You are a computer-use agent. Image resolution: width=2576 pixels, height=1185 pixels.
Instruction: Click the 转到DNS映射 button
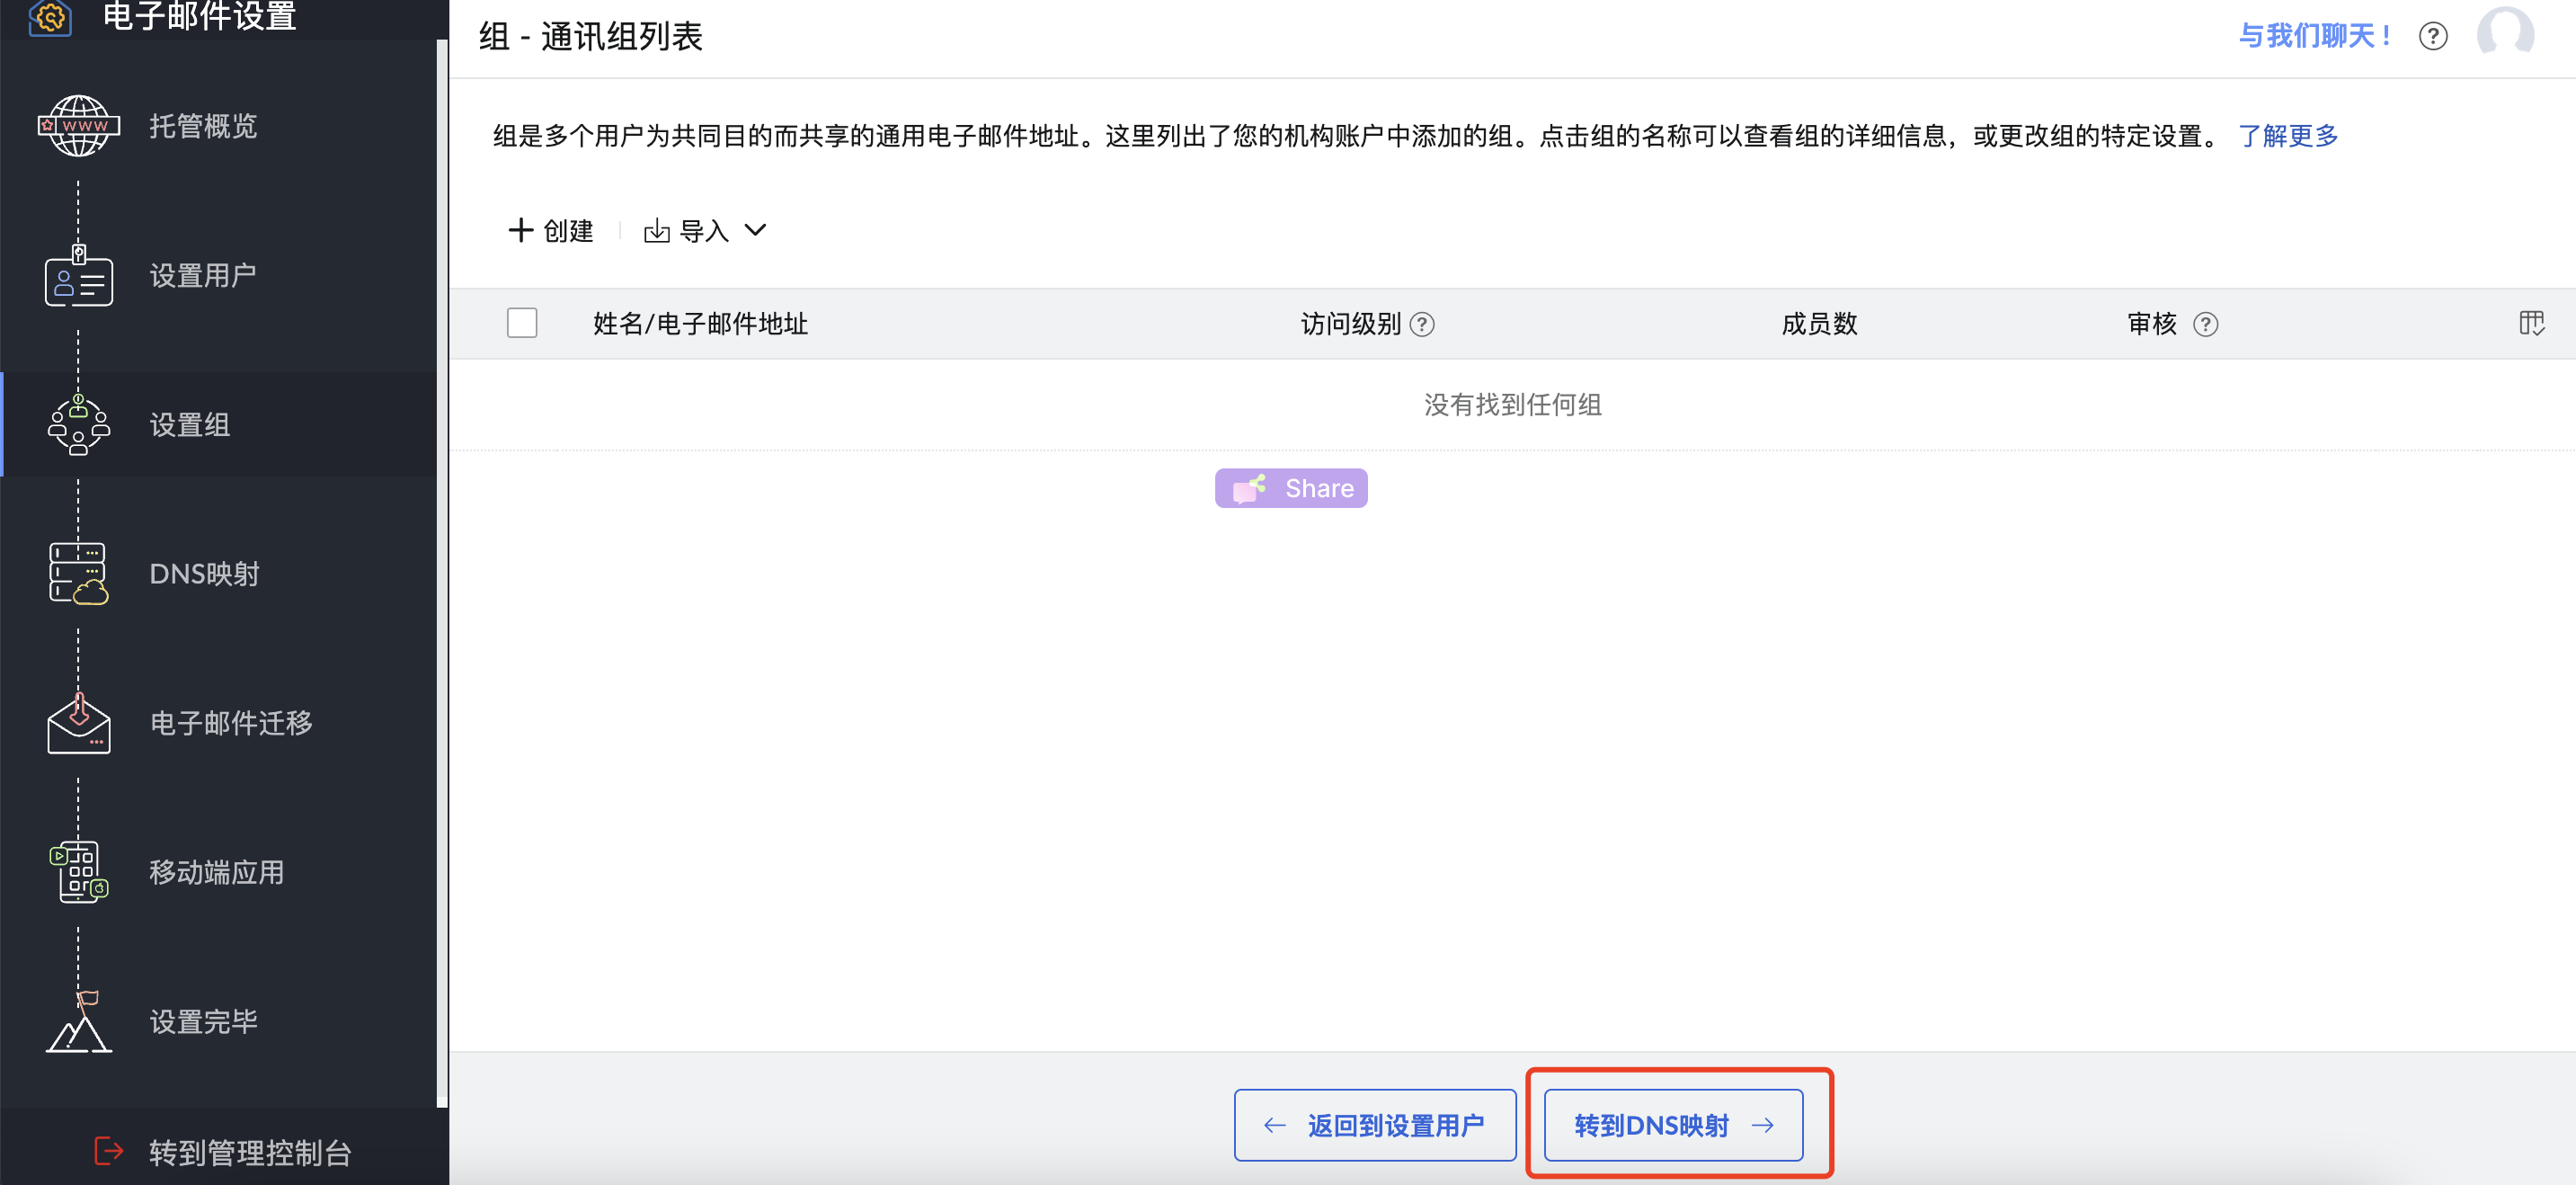point(1673,1125)
